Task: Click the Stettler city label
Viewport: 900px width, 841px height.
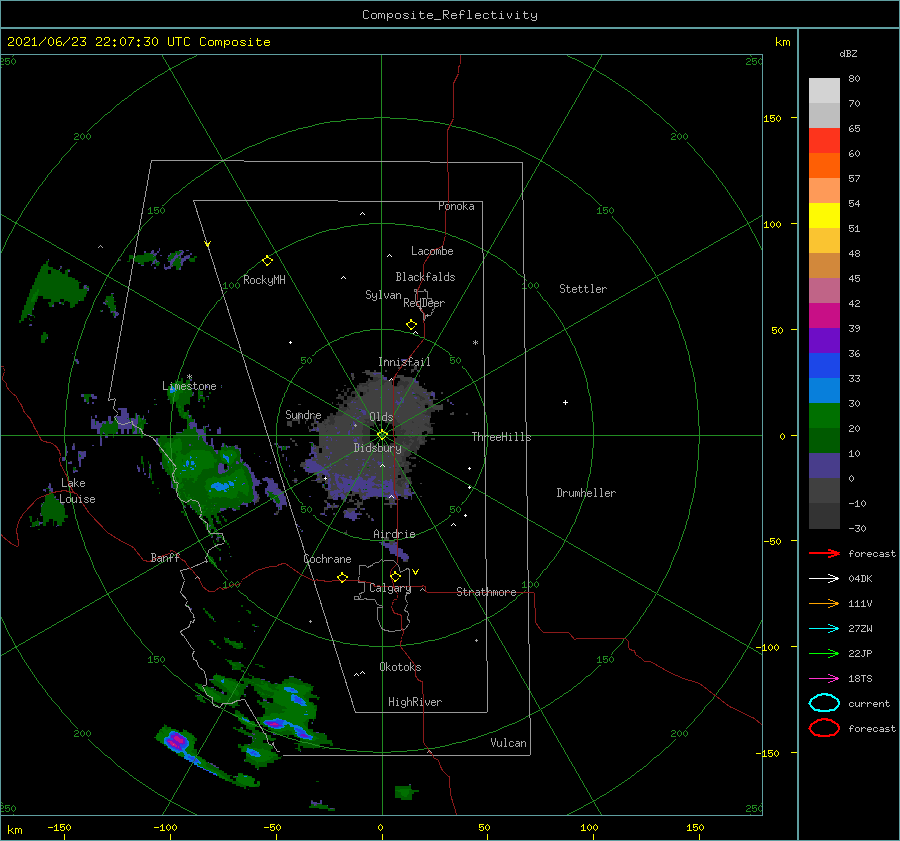Action: pos(583,289)
